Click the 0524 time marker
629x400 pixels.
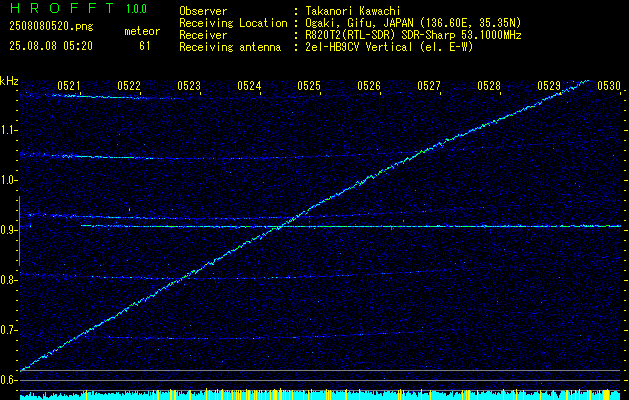coord(249,85)
